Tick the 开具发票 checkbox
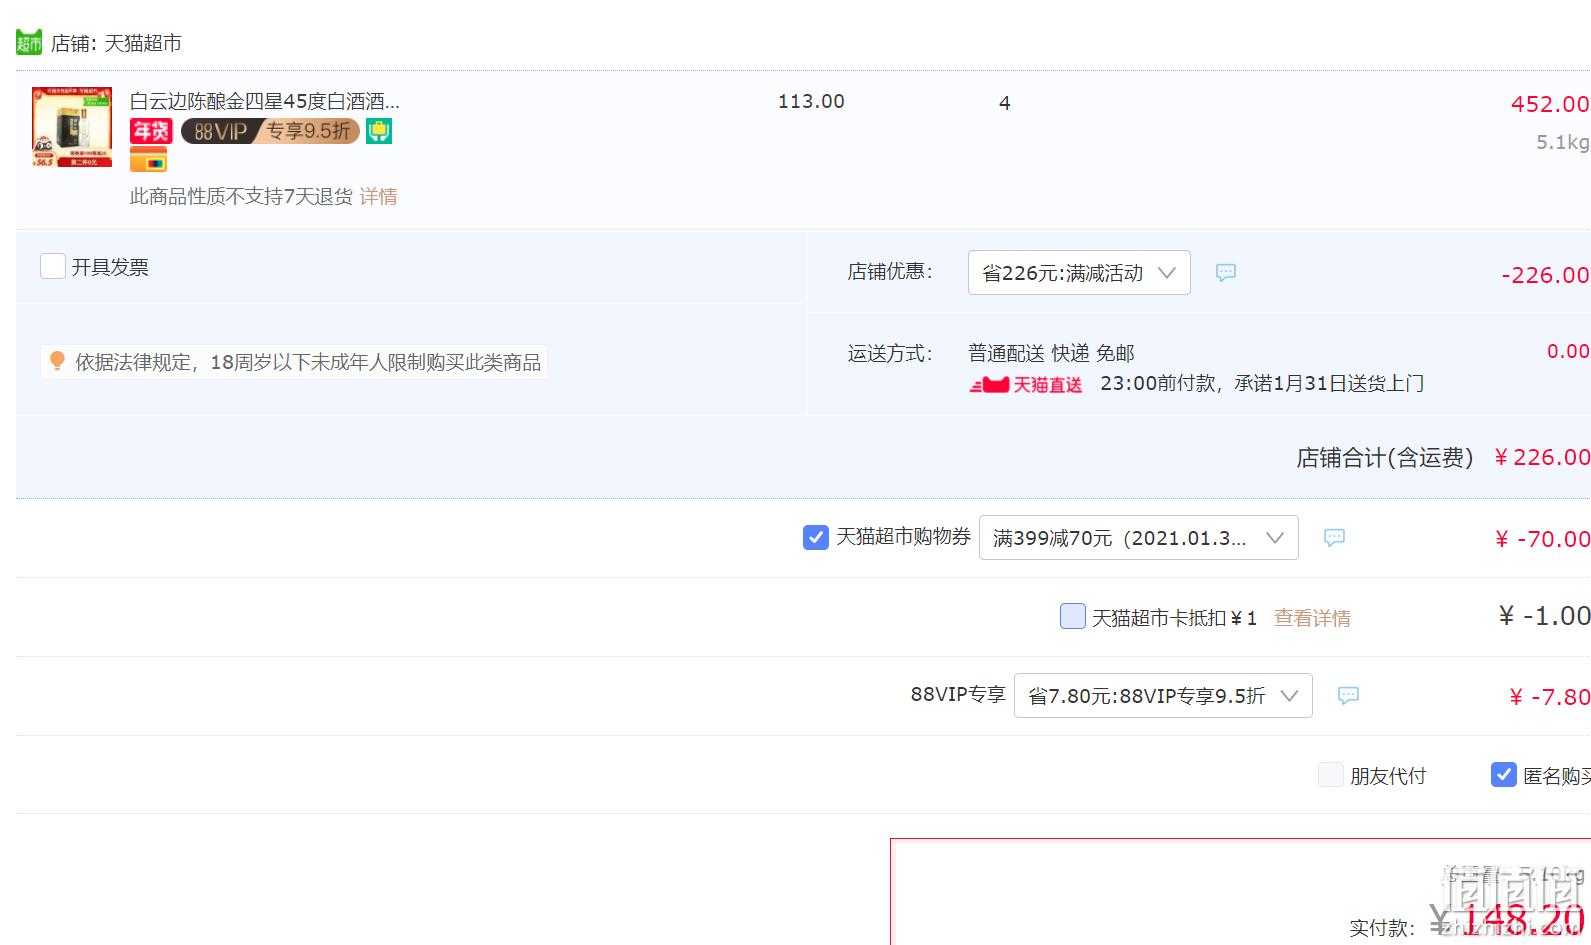Viewport: 1591px width, 945px height. point(53,266)
